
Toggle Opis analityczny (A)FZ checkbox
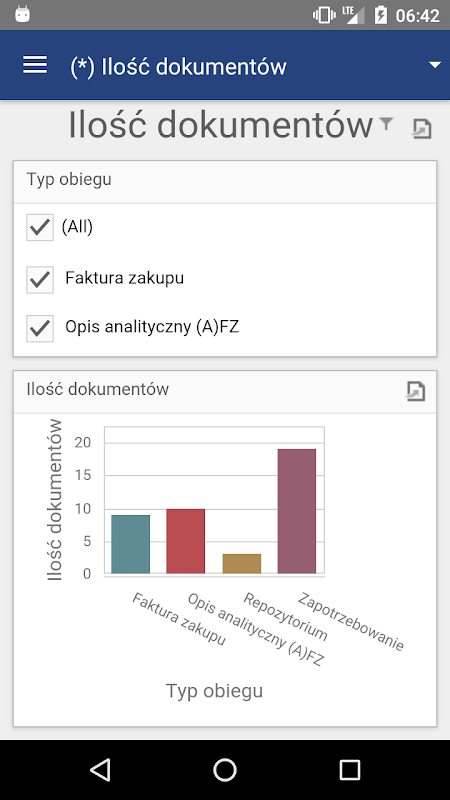click(x=40, y=328)
